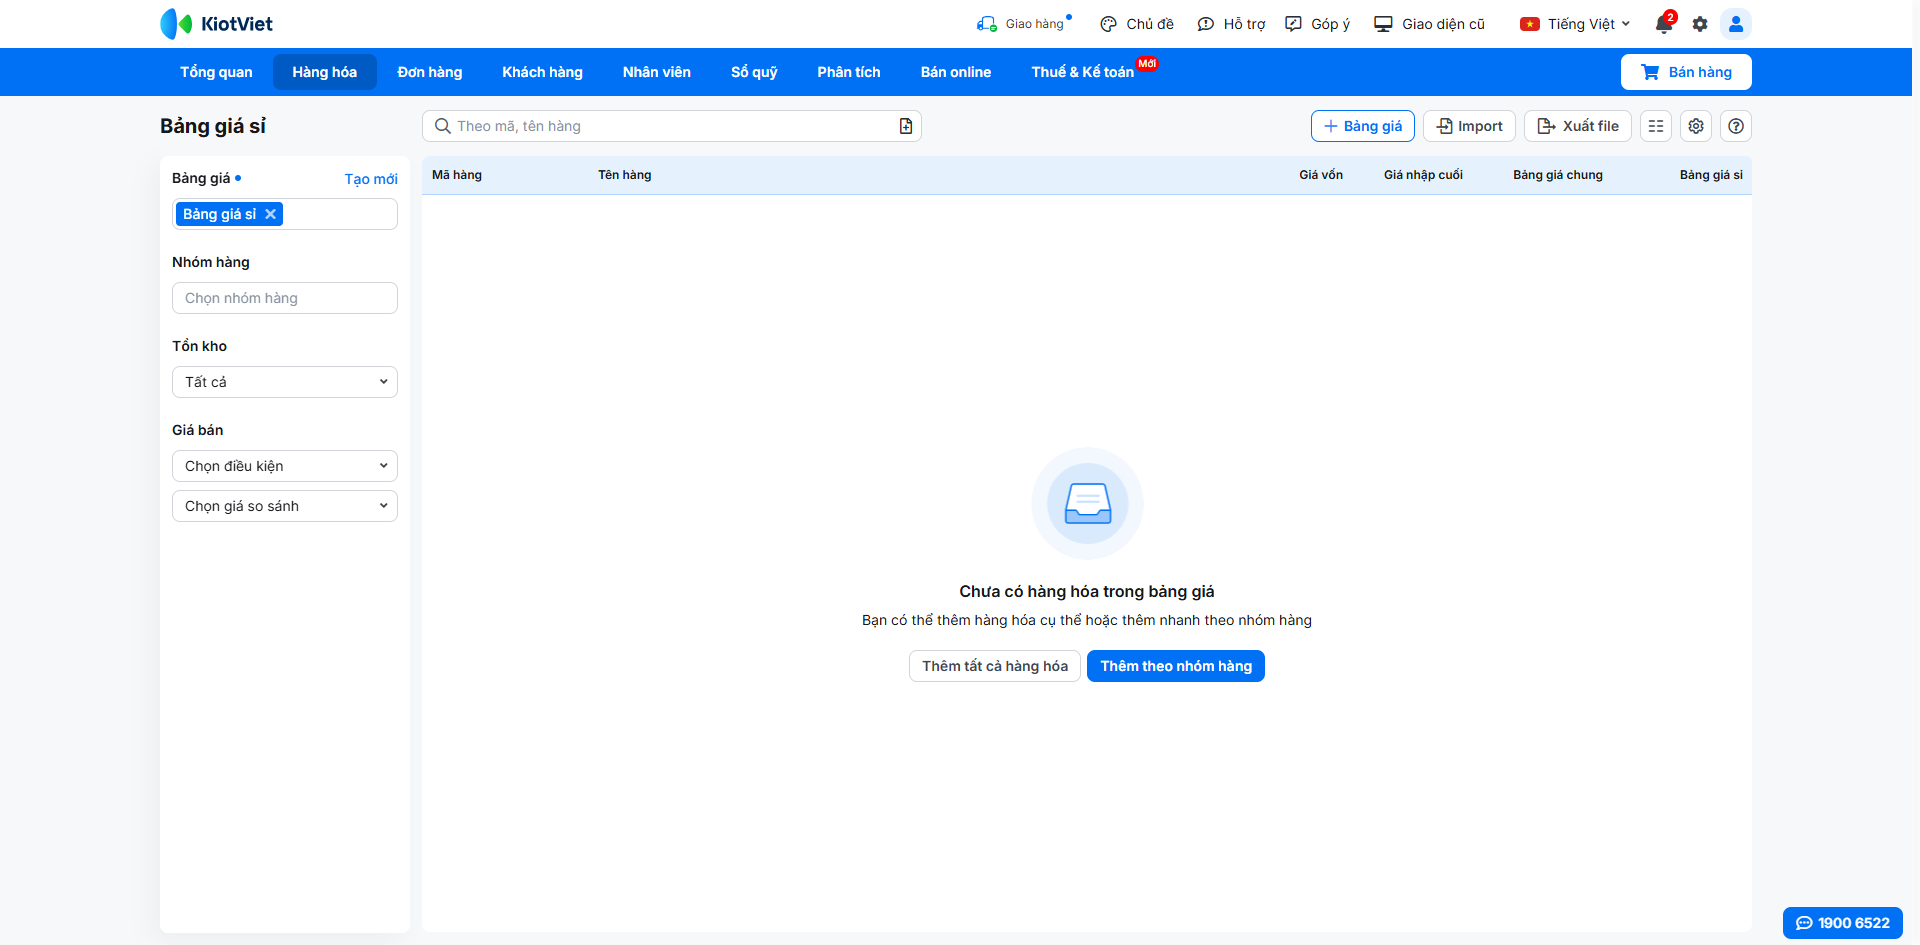Click Thêm theo nhóm hàng button
This screenshot has height=945, width=1920.
[1176, 666]
